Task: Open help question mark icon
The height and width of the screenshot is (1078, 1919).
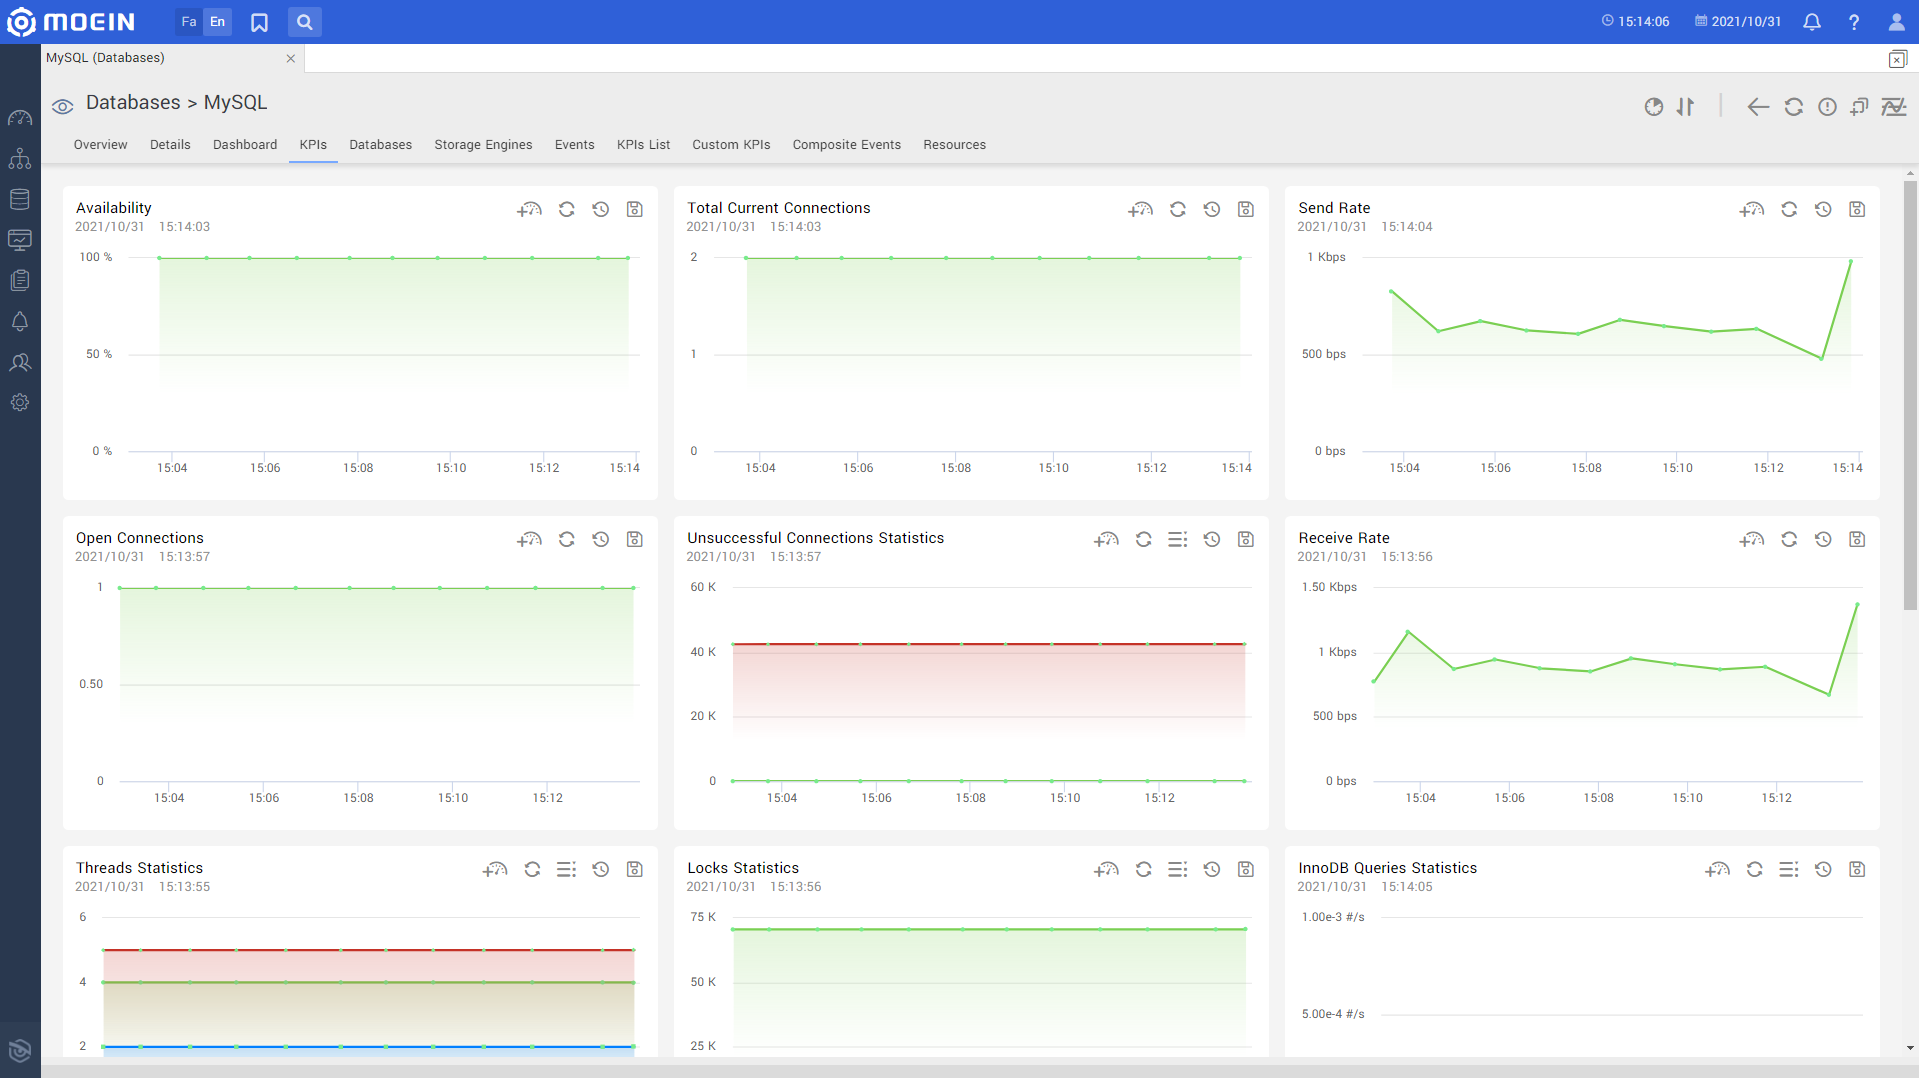Action: click(x=1854, y=22)
